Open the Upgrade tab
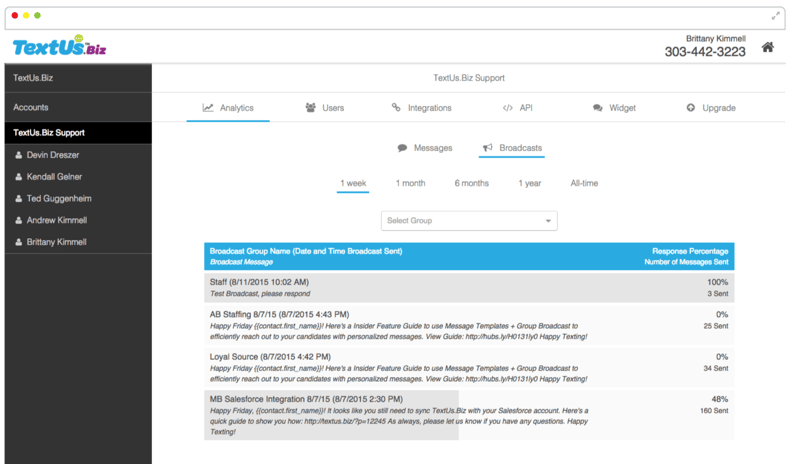Viewport: 790px width, 464px height. (711, 108)
